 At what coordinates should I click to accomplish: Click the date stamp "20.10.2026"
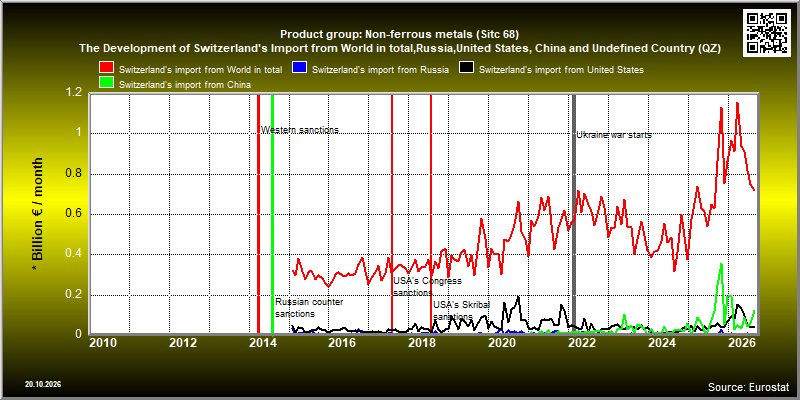43,384
